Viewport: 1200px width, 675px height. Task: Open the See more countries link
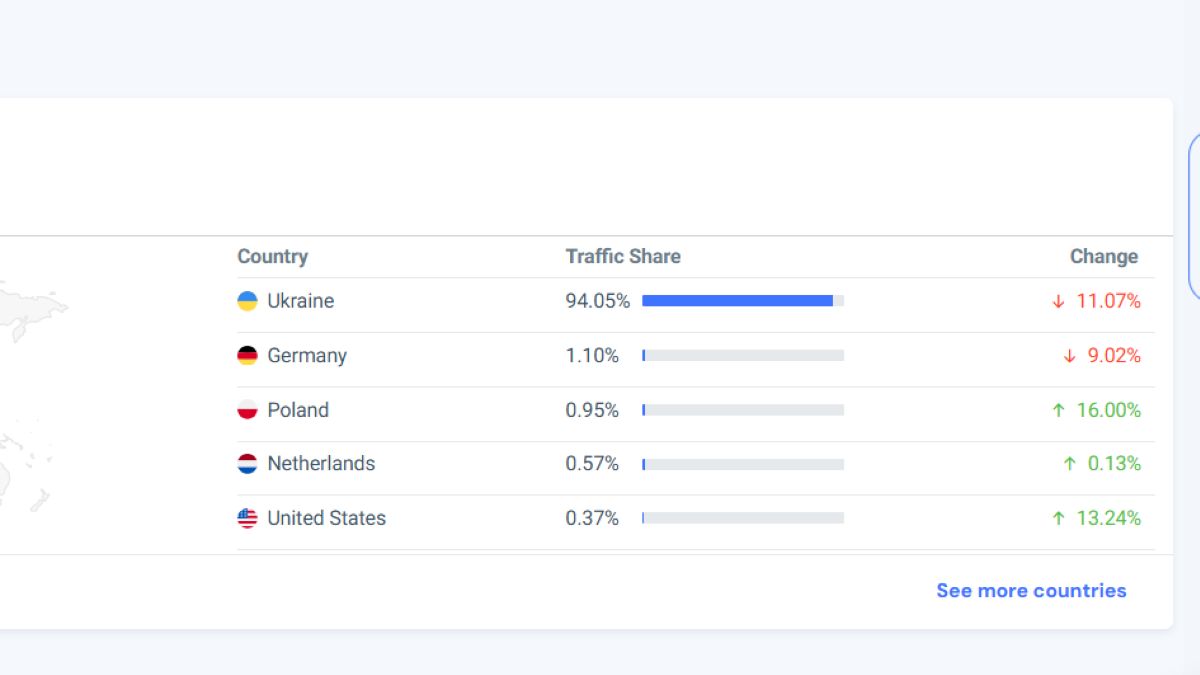(x=1031, y=591)
